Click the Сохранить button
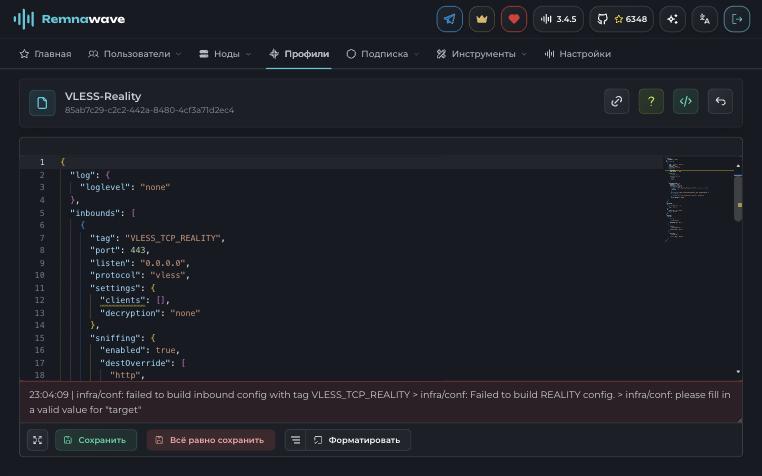 [x=96, y=440]
